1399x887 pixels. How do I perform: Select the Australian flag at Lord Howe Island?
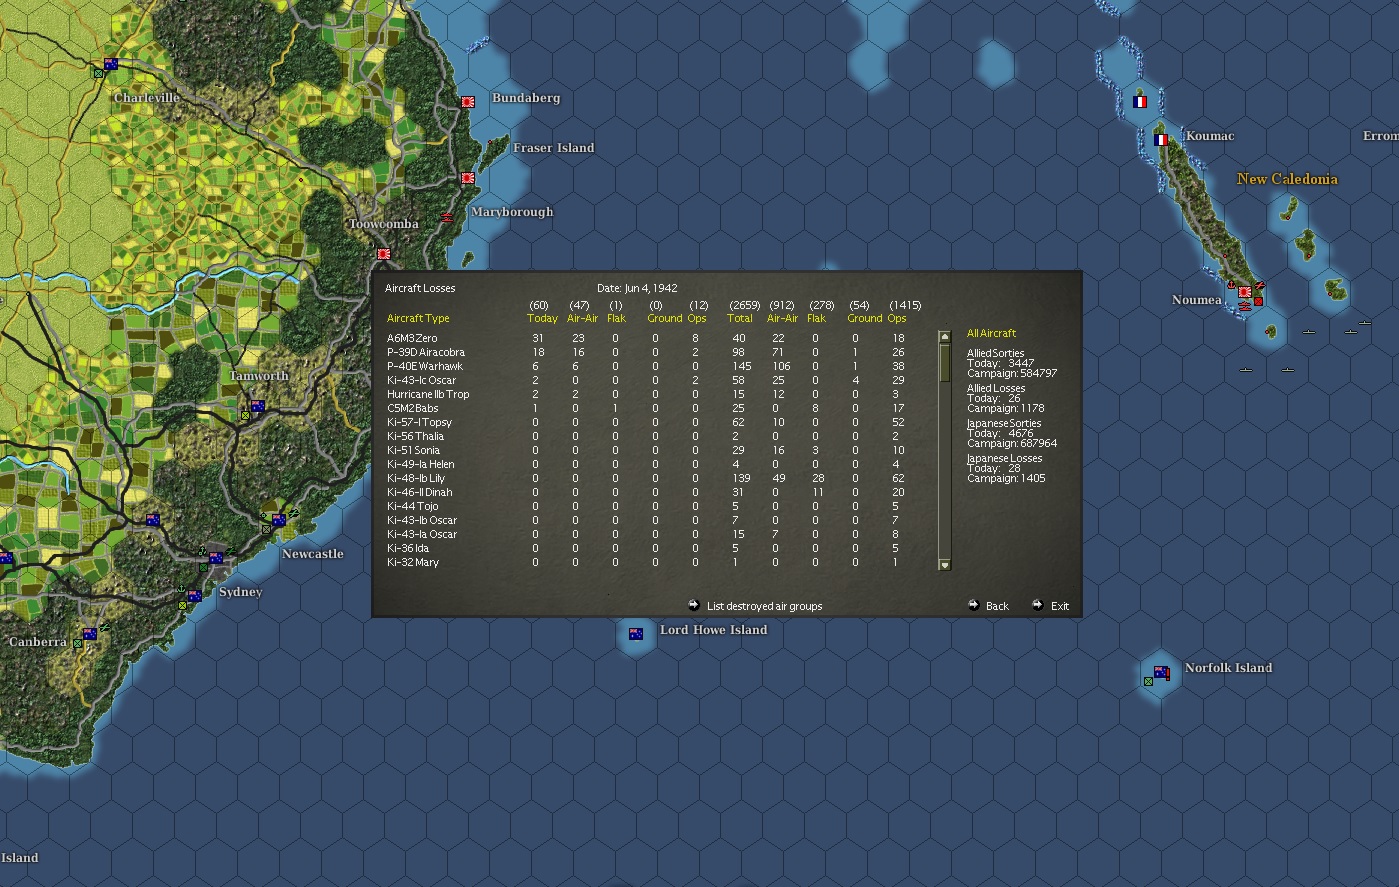click(x=635, y=634)
